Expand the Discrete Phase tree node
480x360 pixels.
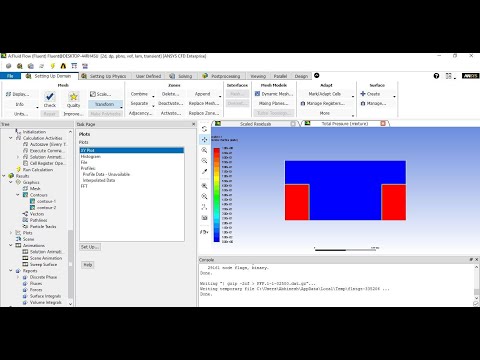18,277
